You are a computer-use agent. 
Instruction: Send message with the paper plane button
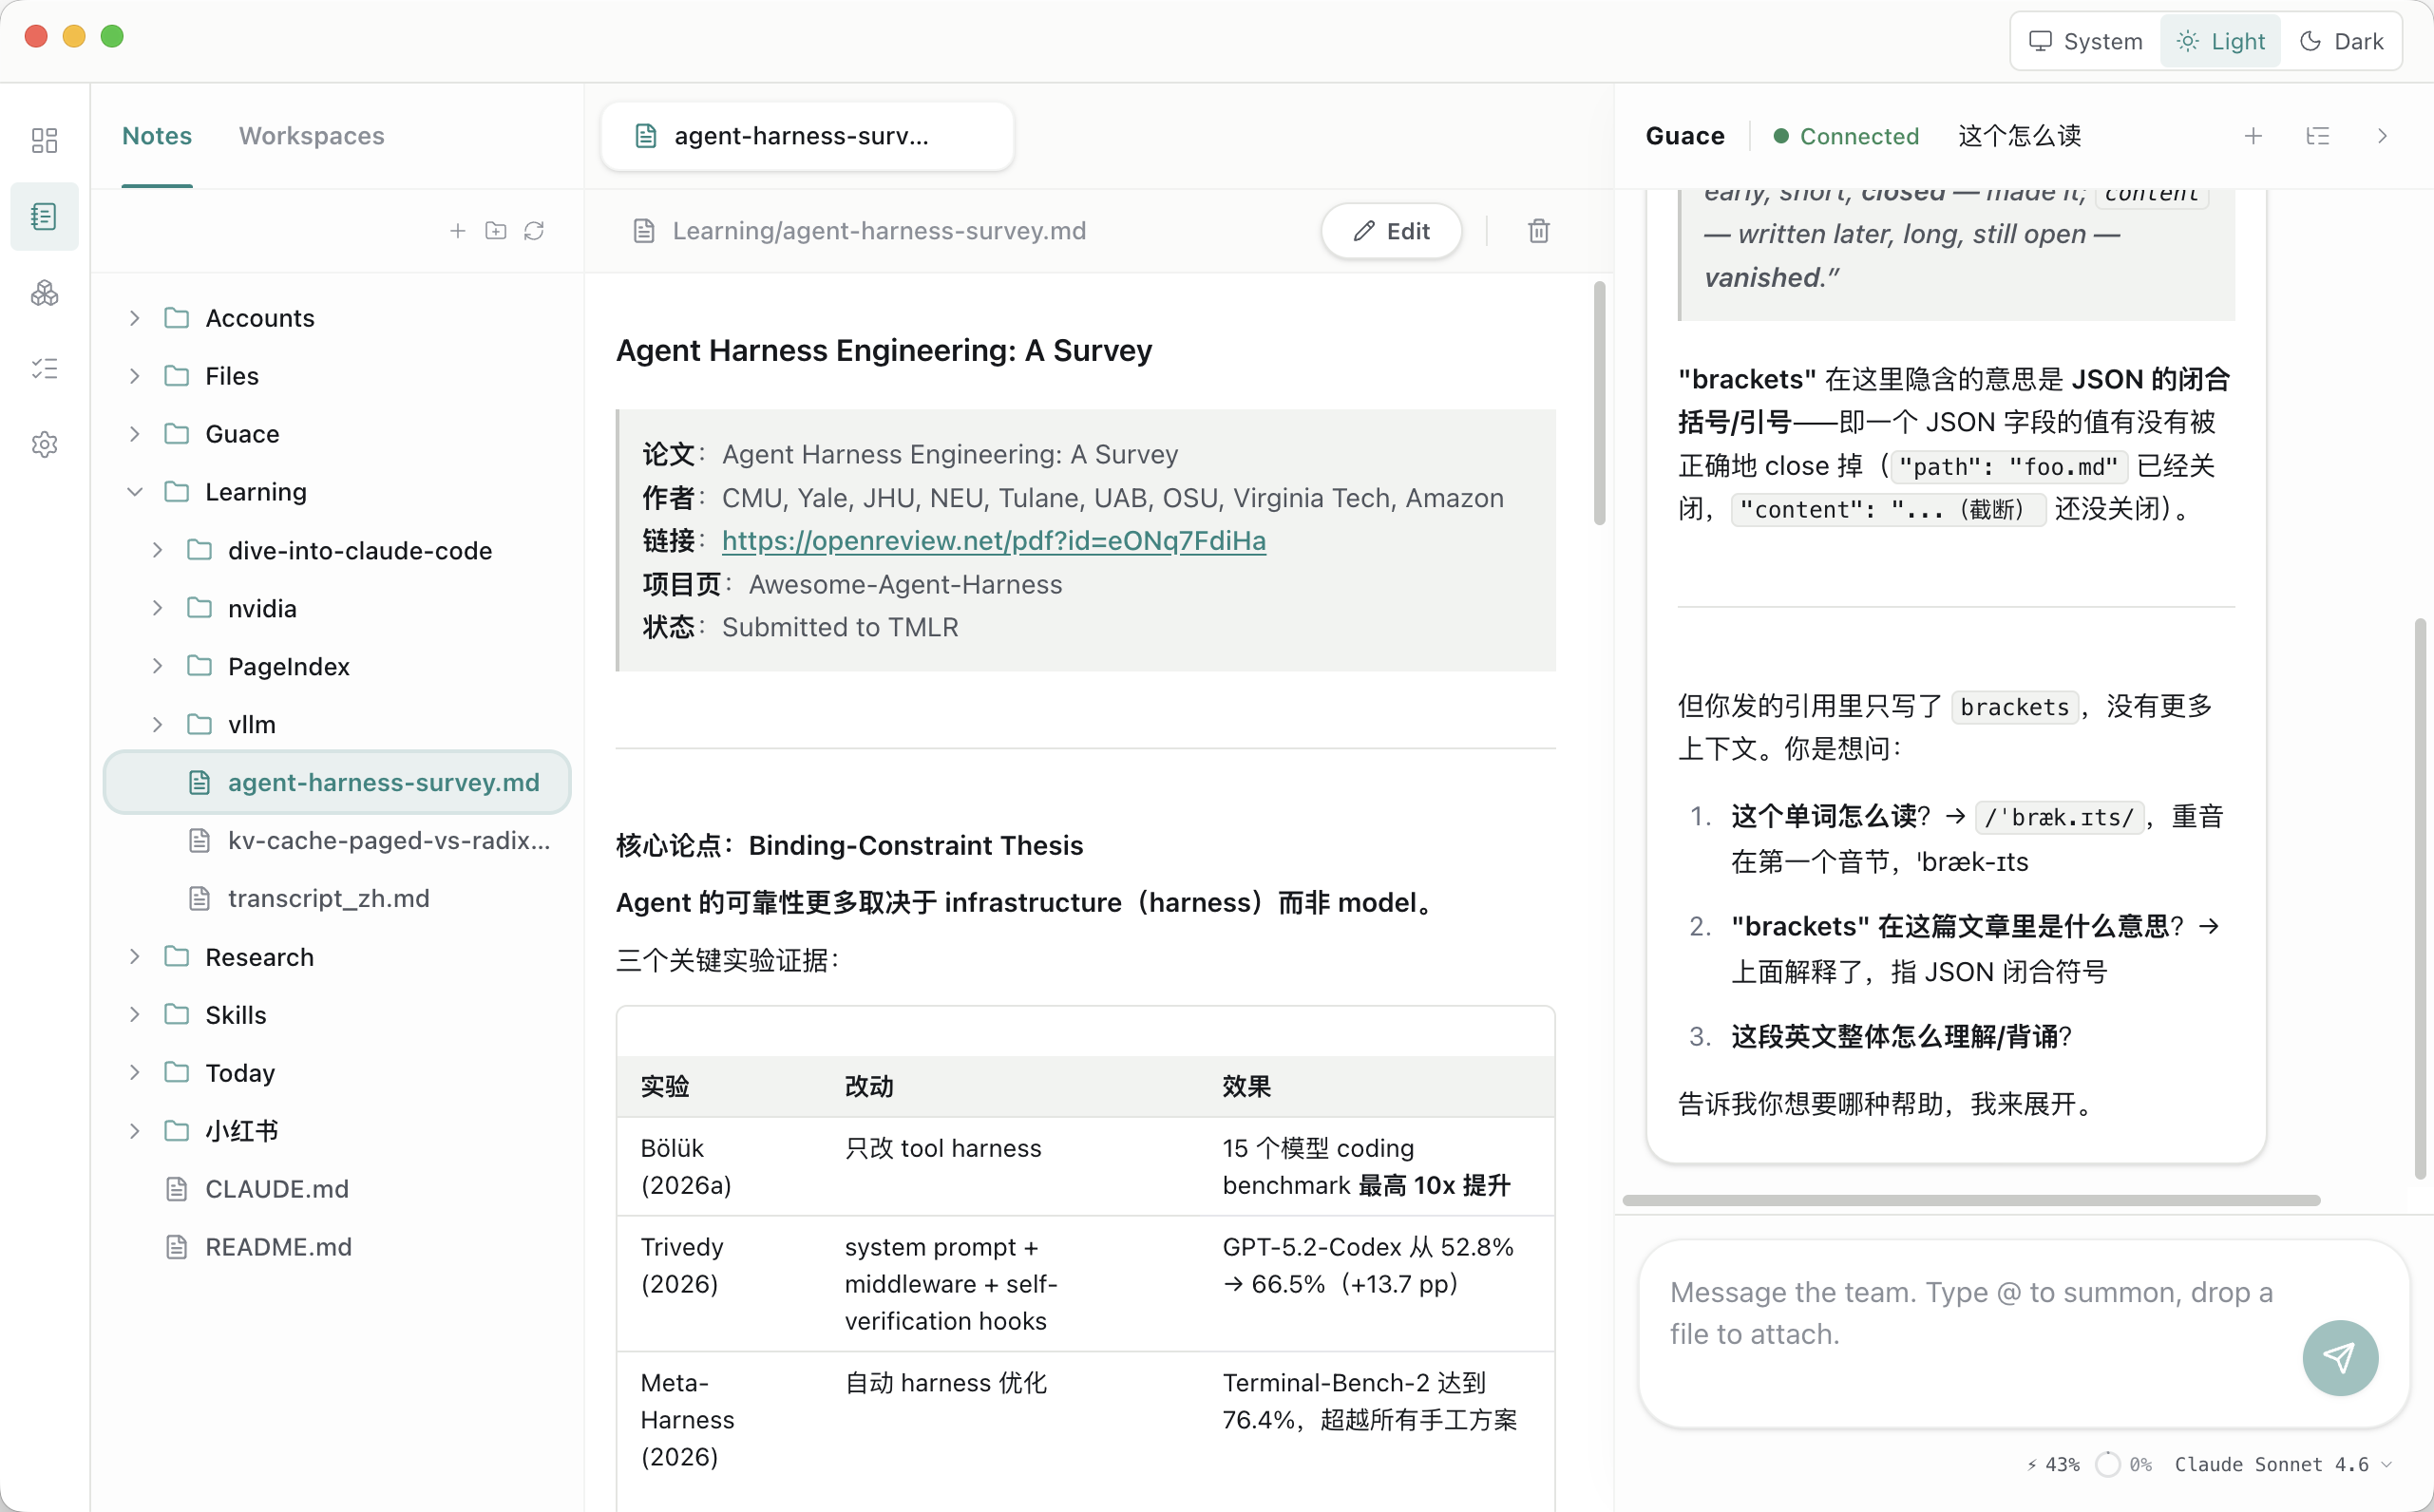2340,1357
